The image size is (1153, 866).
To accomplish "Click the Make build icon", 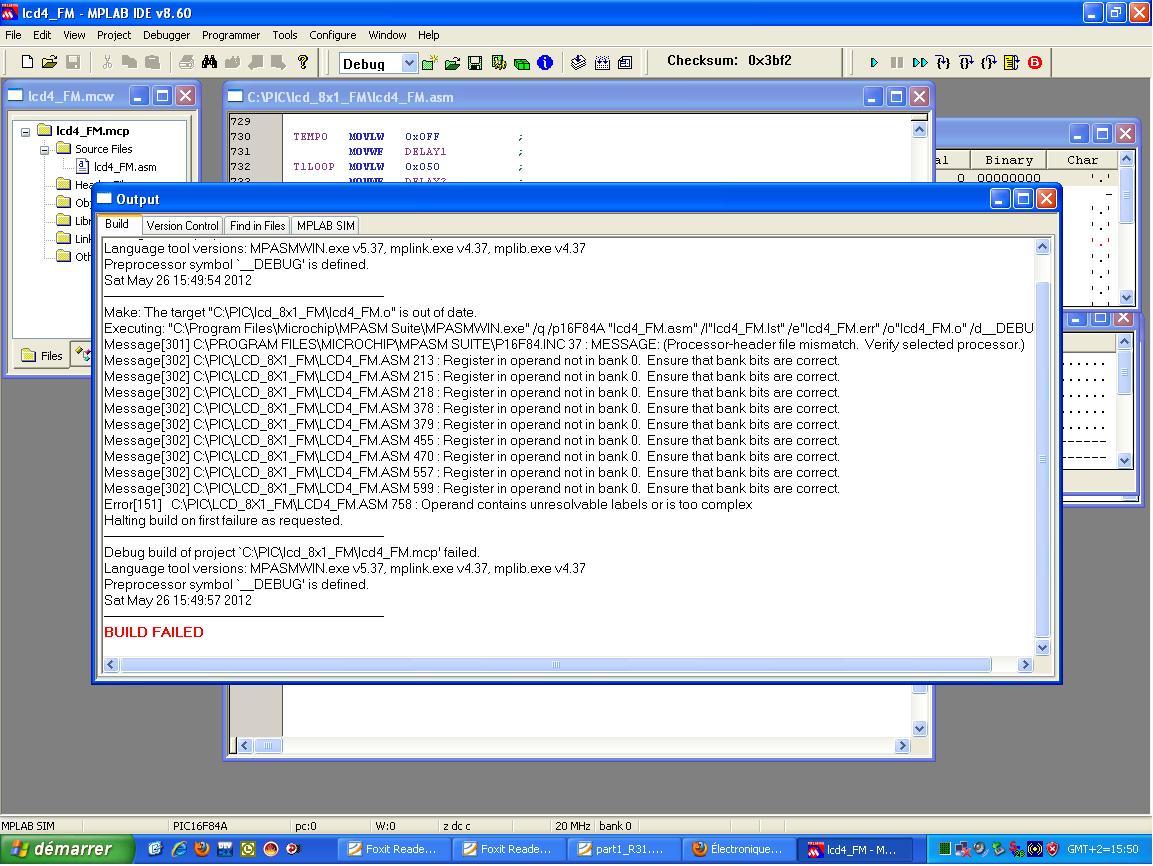I will [578, 63].
